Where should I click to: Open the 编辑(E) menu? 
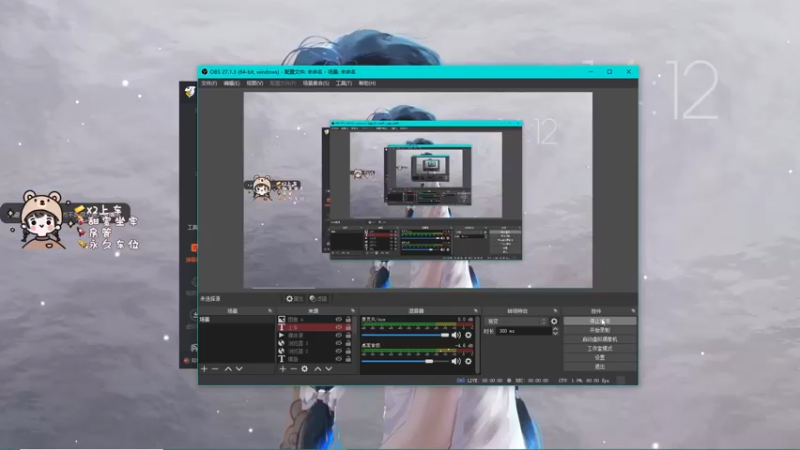click(x=232, y=83)
